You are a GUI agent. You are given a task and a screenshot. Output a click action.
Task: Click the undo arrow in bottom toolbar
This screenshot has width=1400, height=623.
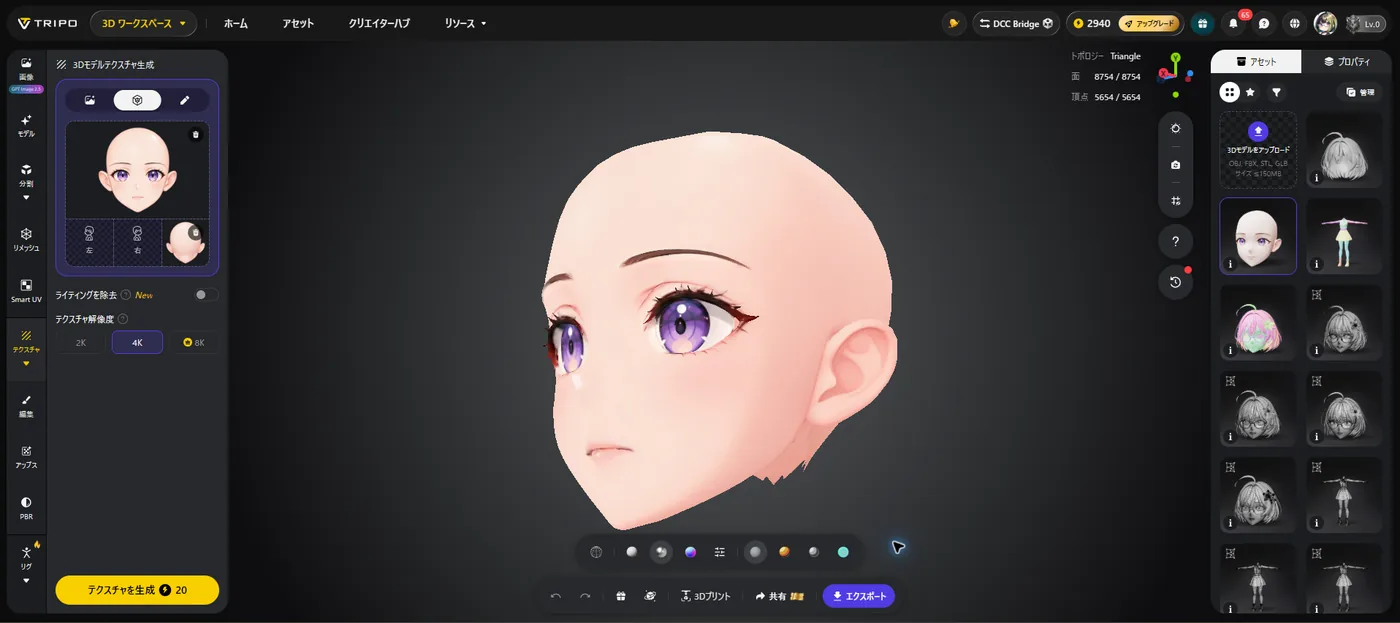pyautogui.click(x=556, y=596)
